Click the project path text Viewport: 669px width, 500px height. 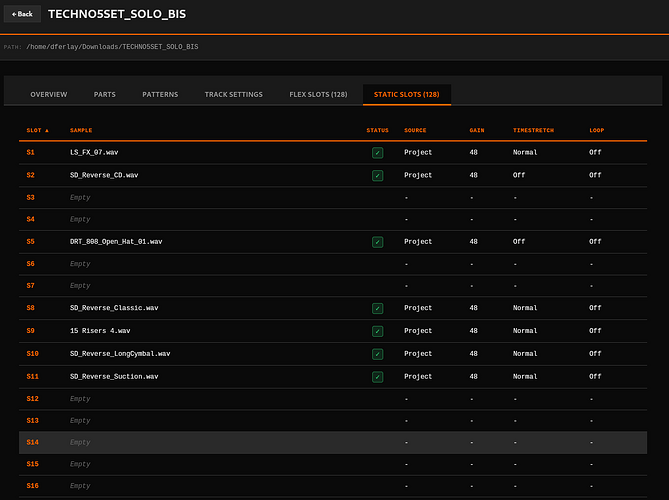coord(112,47)
